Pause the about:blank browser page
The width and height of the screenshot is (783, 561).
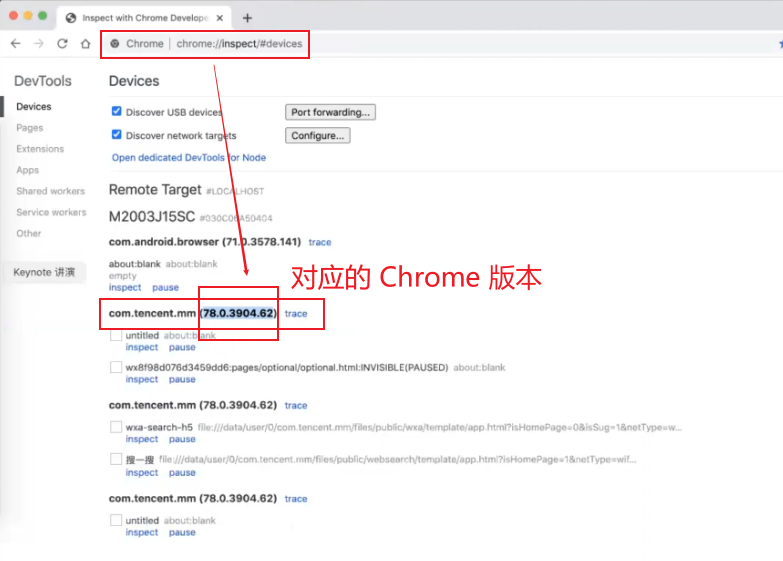pyautogui.click(x=165, y=287)
